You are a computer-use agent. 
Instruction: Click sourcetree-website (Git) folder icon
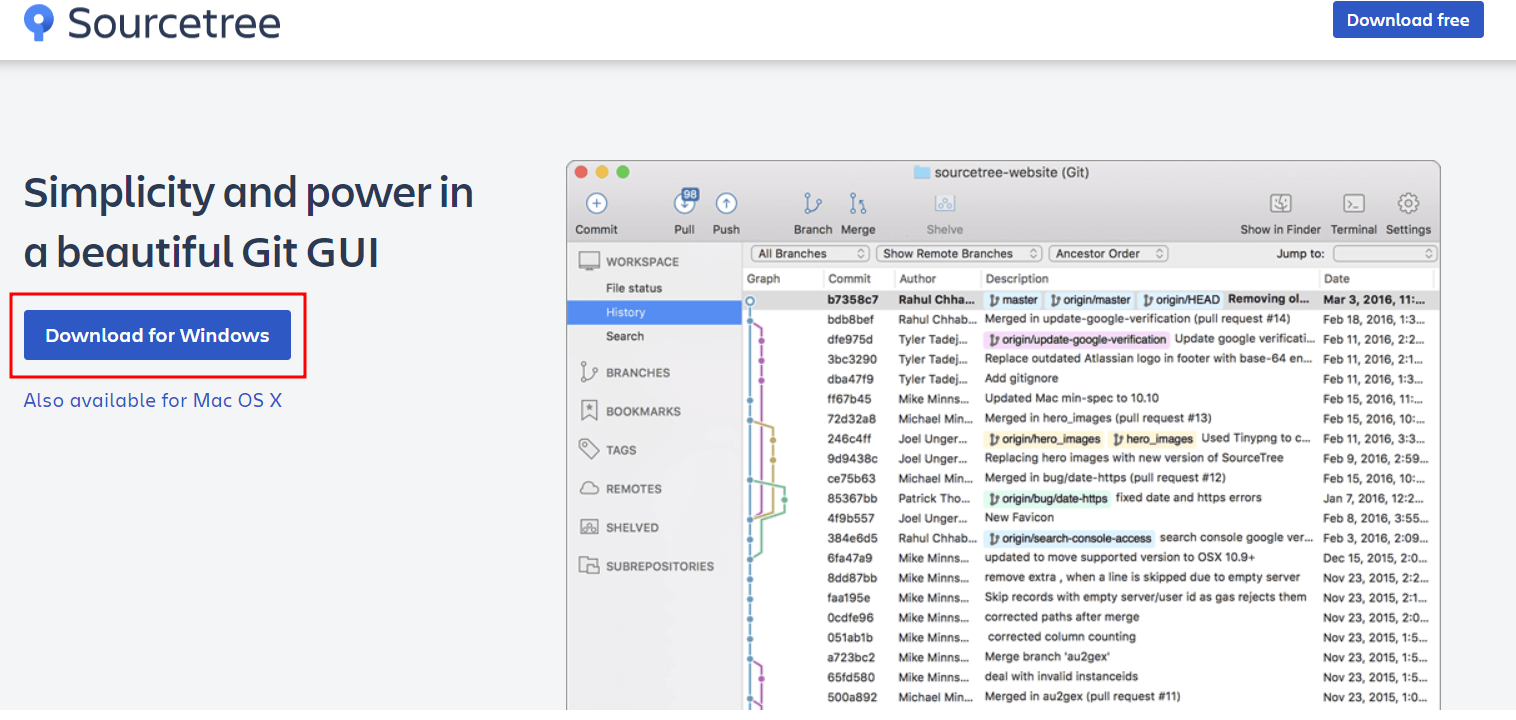click(922, 172)
